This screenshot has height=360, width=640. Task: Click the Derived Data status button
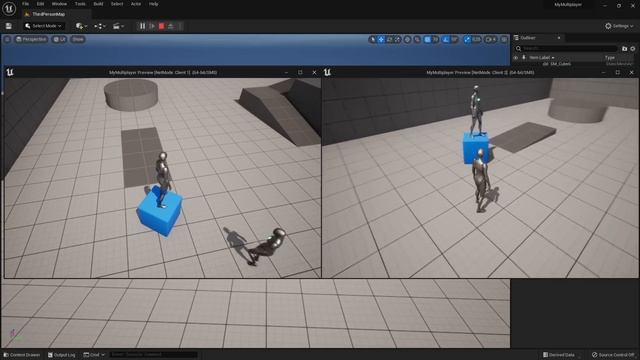pos(560,355)
